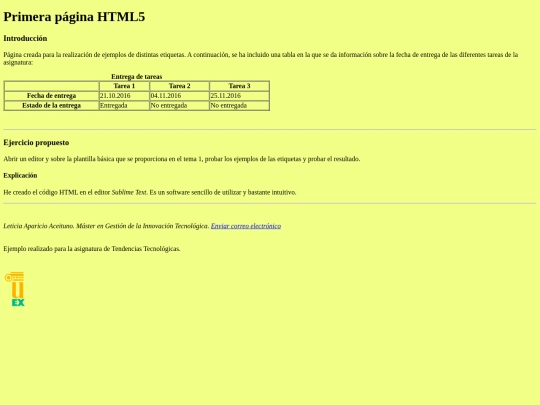Click the UEX university logo image
The width and height of the screenshot is (540, 405).
pos(14,289)
